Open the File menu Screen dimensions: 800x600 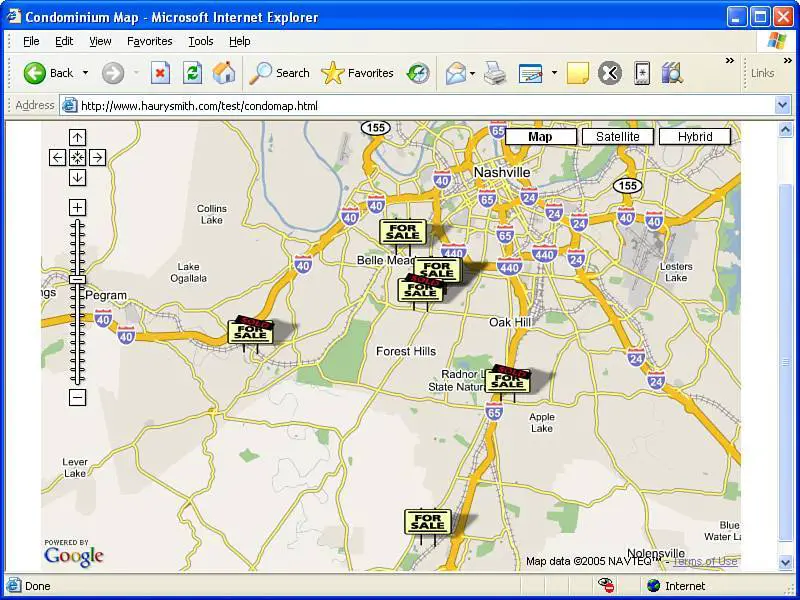coord(31,41)
